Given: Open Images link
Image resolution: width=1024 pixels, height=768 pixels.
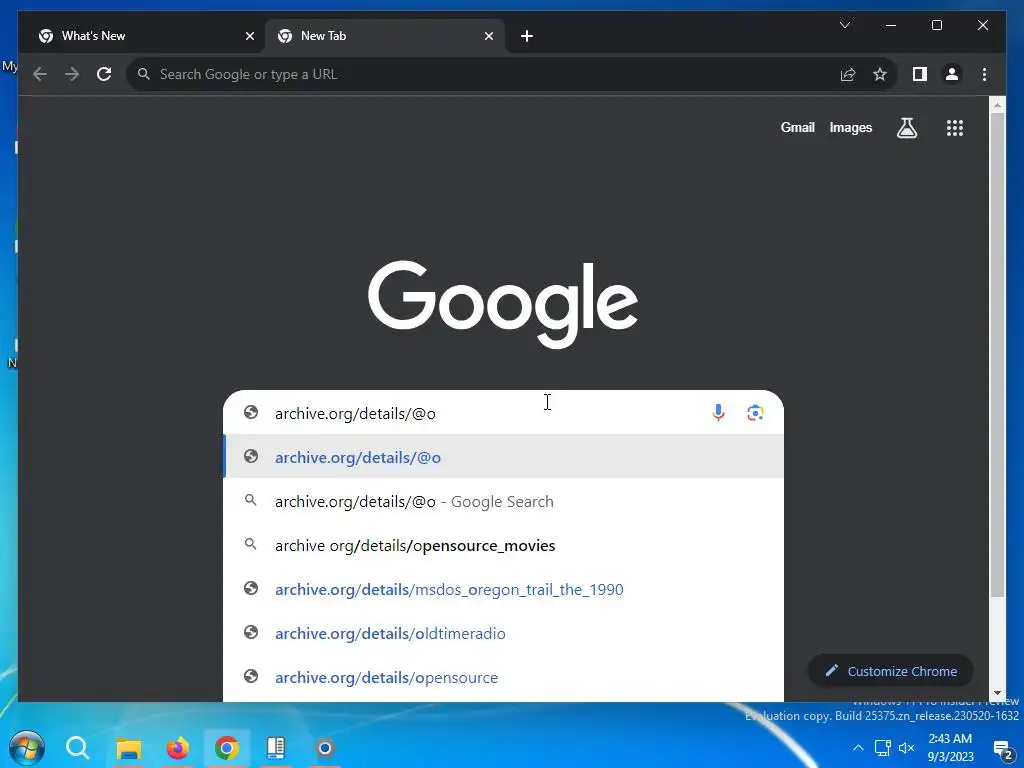Looking at the screenshot, I should (x=850, y=128).
